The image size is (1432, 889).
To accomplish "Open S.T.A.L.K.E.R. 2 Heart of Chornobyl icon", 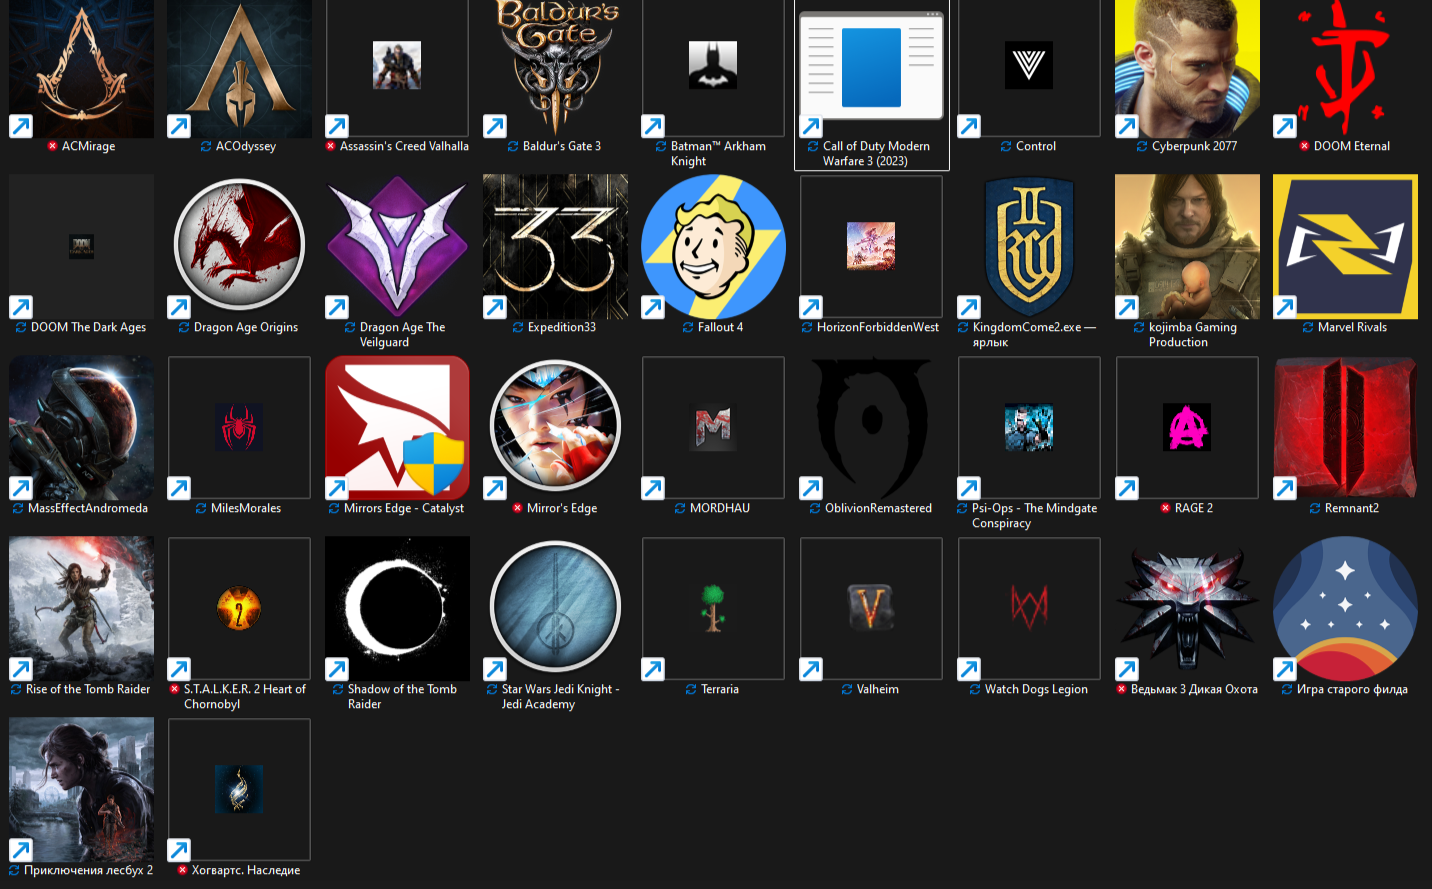I will [240, 609].
